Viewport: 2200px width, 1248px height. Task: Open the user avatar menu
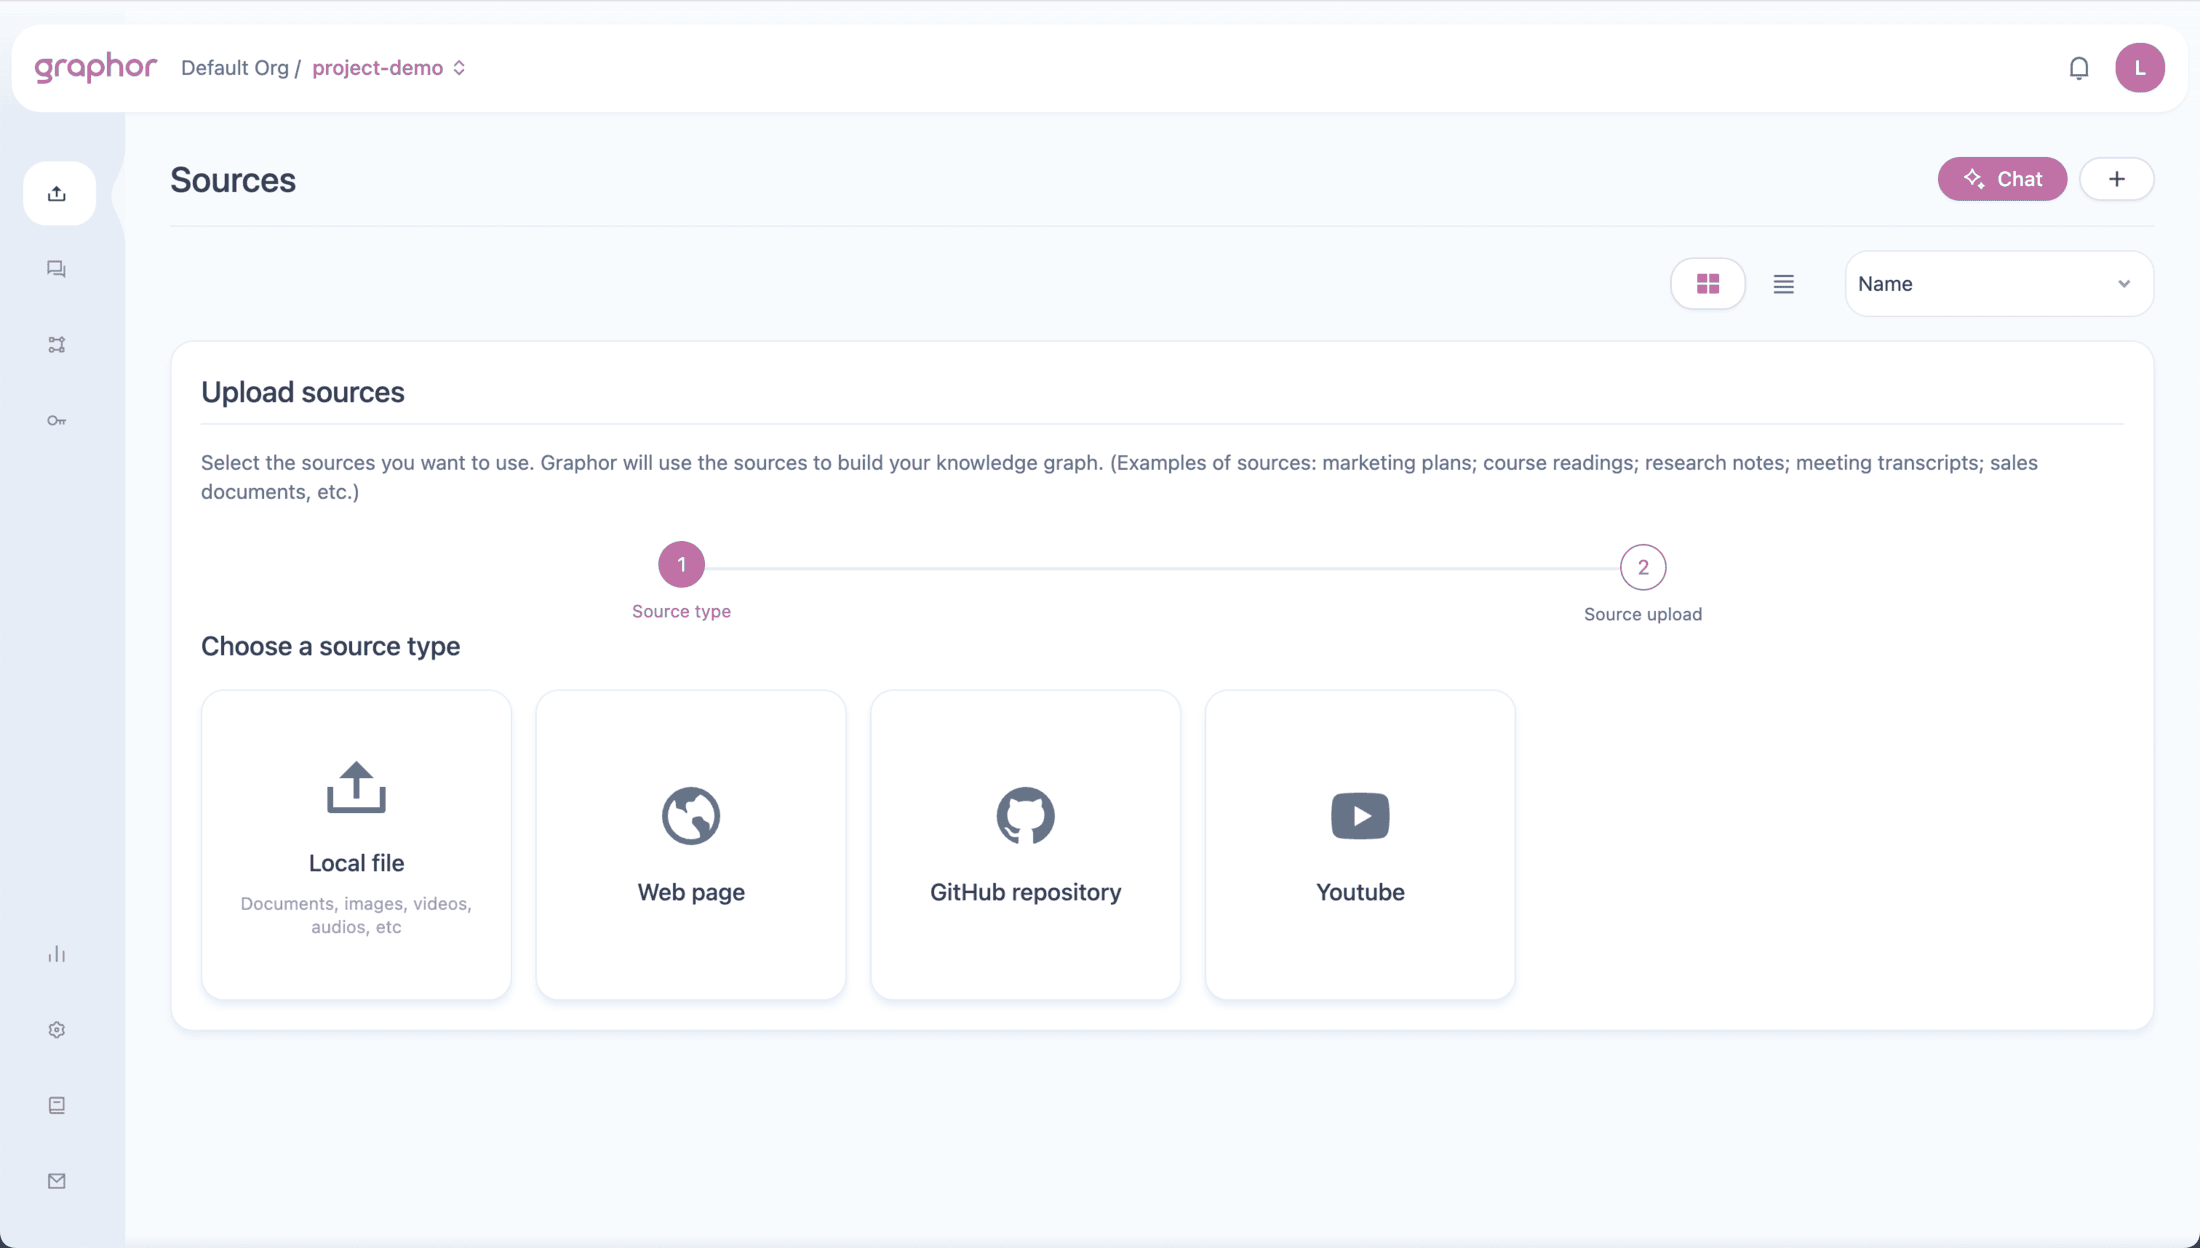point(2140,67)
